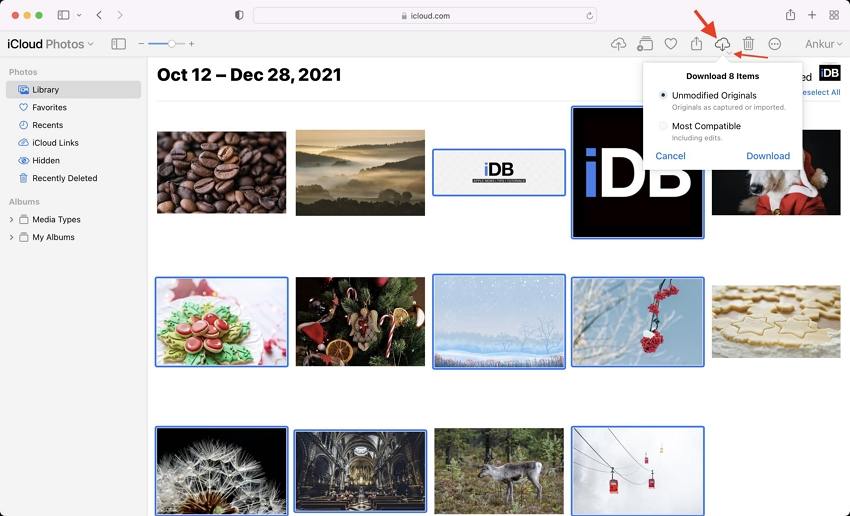Image resolution: width=850 pixels, height=516 pixels.
Task: Toggle the sidebar icon in Photos toolbar
Action: click(118, 44)
